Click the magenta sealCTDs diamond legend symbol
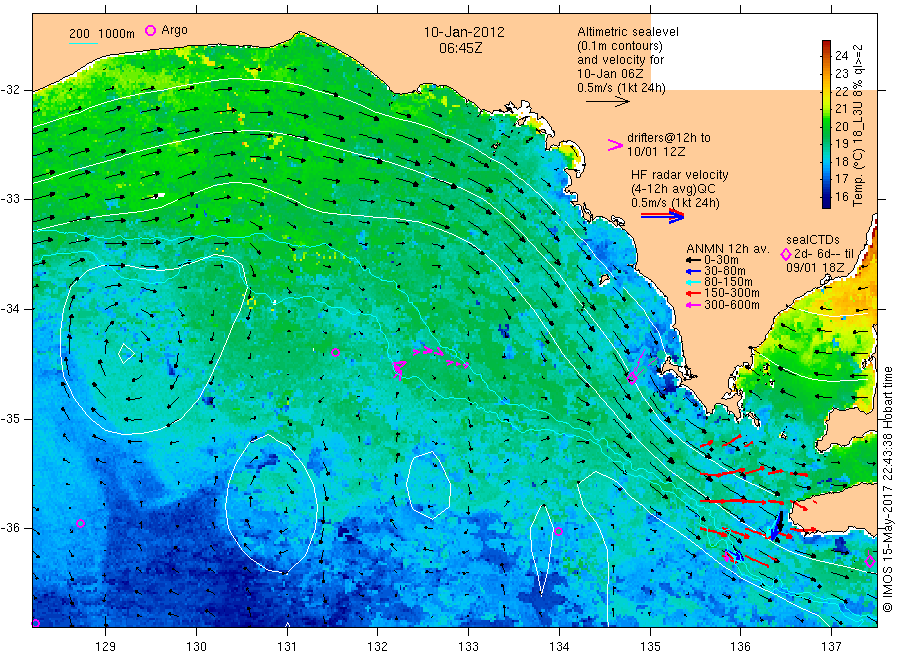Screen dimensions: 900x660 click(786, 254)
